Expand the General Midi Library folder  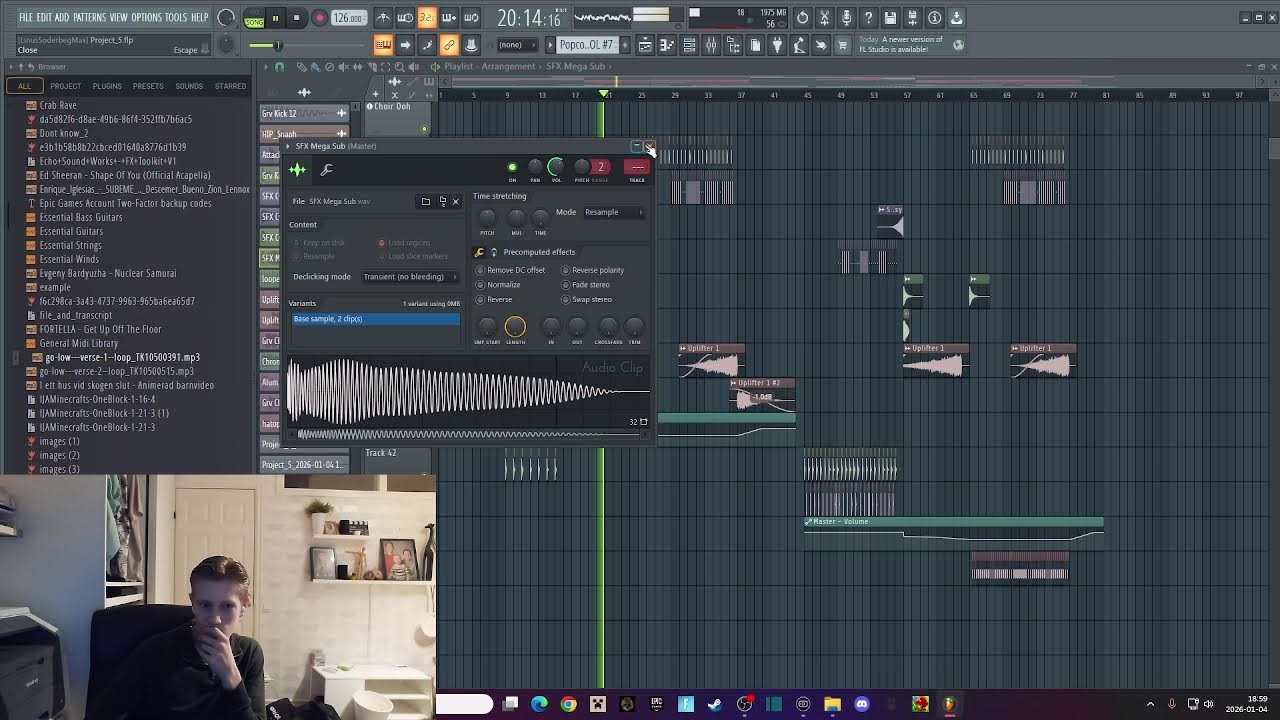coord(78,343)
